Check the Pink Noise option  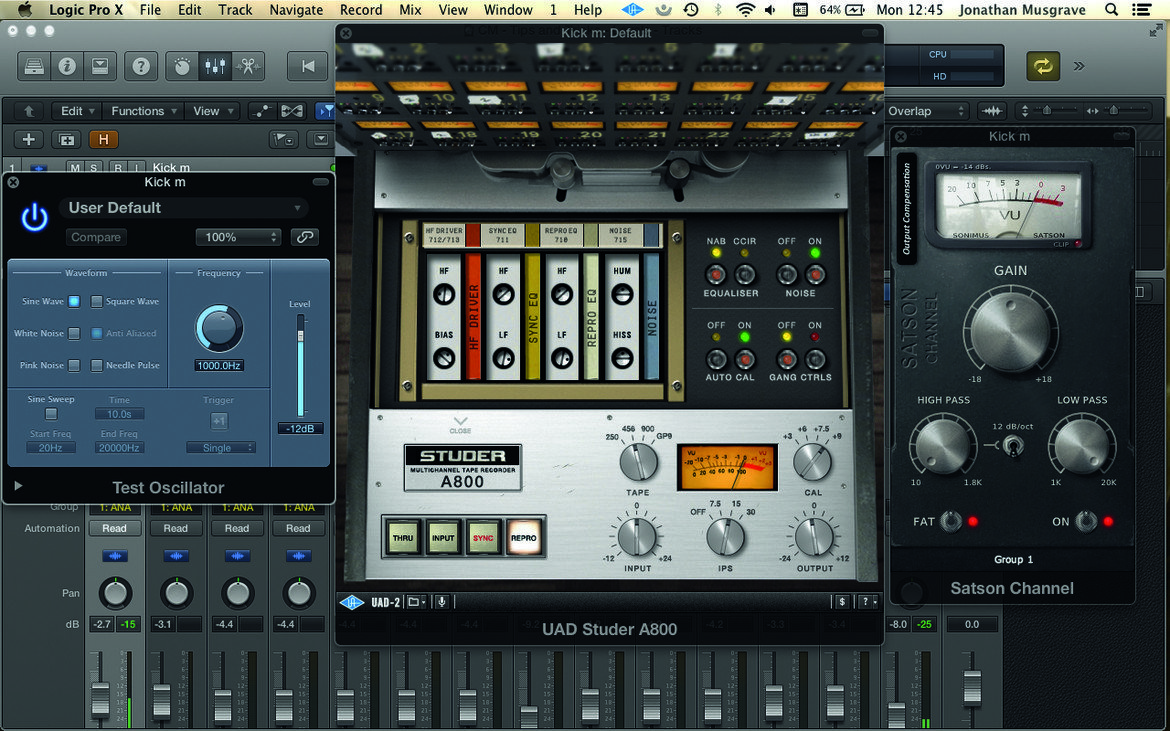[74, 366]
